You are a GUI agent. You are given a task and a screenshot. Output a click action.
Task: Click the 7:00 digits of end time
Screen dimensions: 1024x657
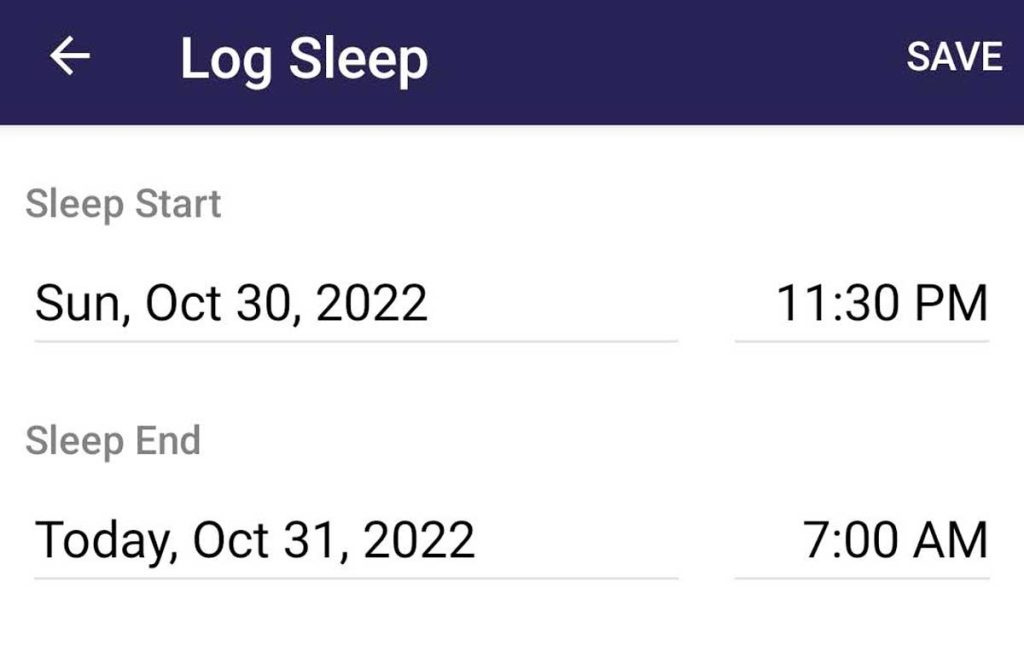pyautogui.click(x=843, y=540)
